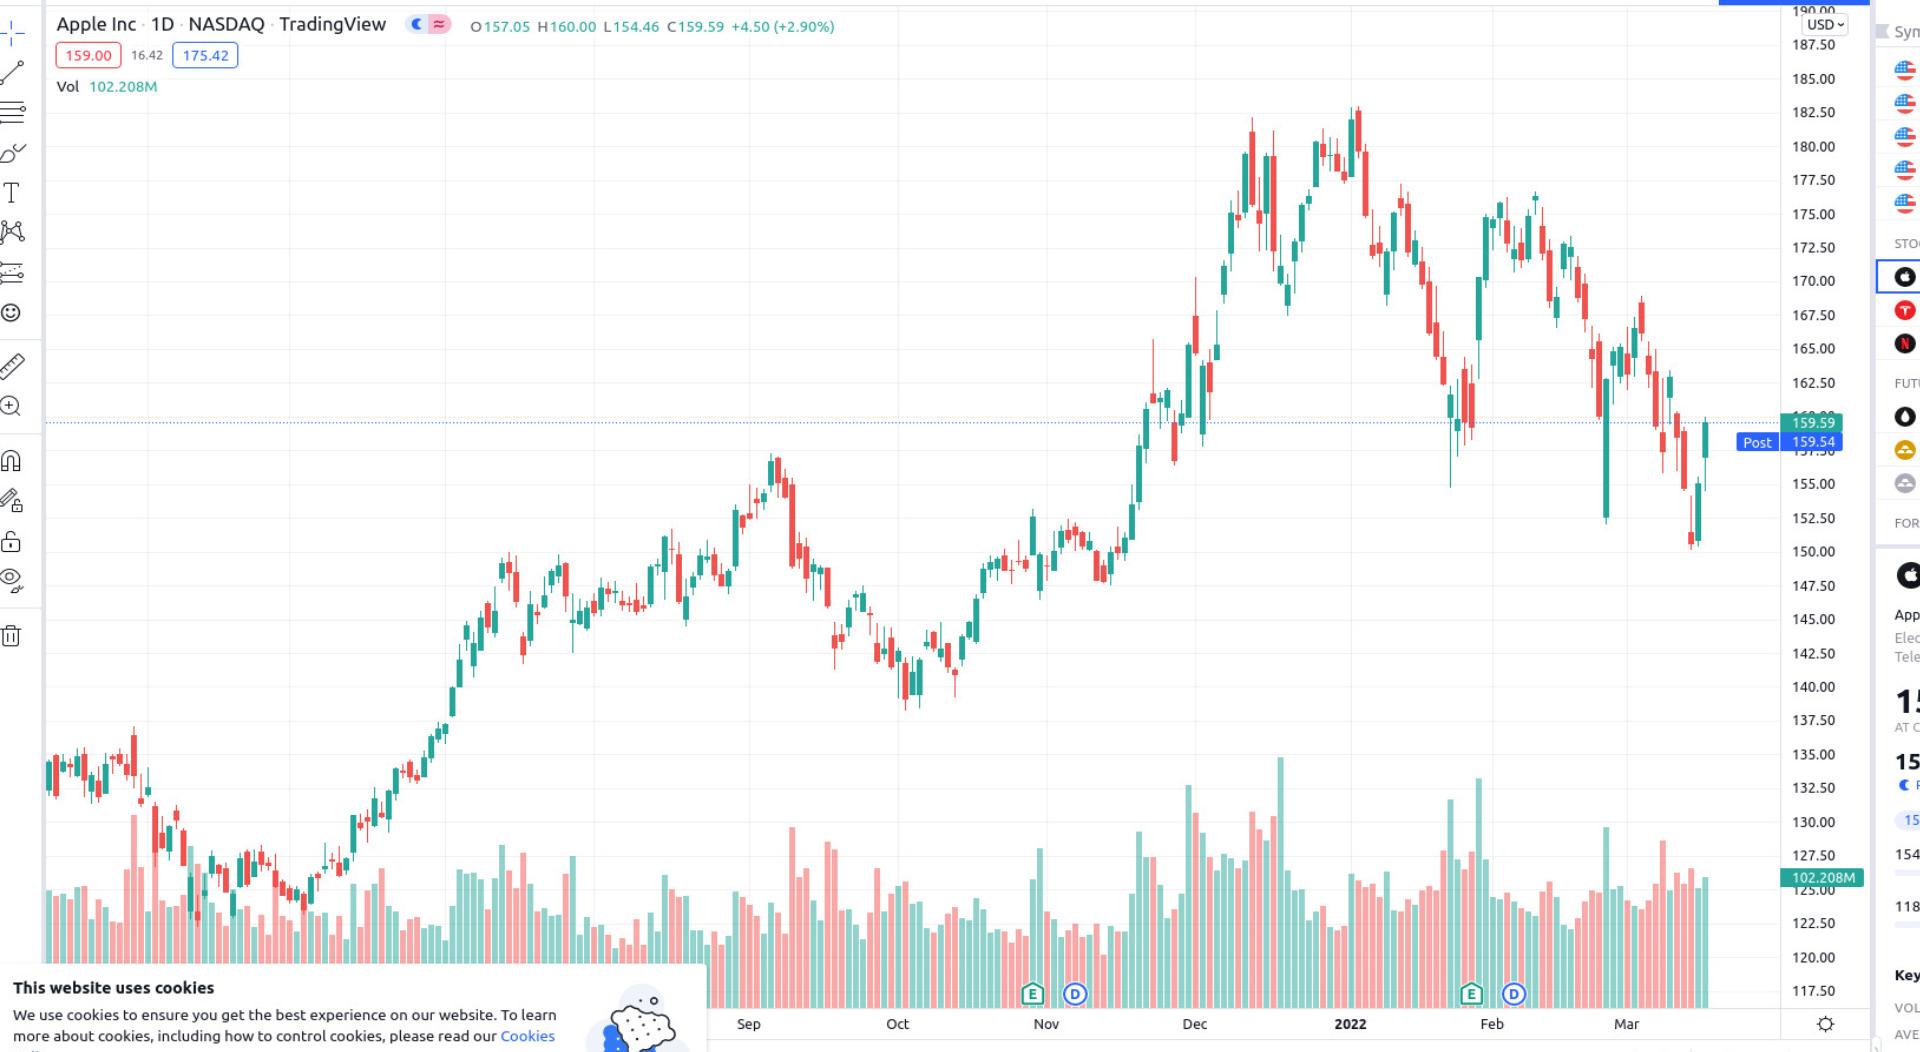The image size is (1920, 1052).
Task: Click the +4.50 (+2.90%) change text
Action: coord(782,27)
